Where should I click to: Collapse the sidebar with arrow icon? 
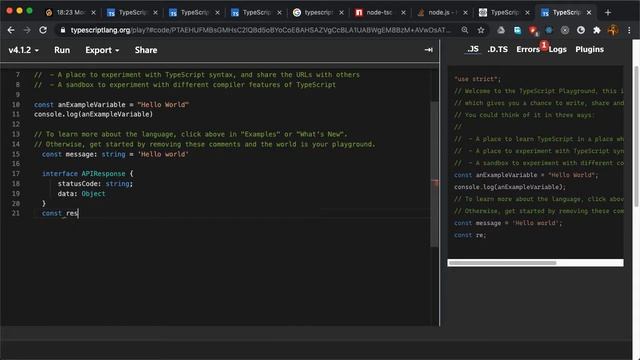point(428,50)
